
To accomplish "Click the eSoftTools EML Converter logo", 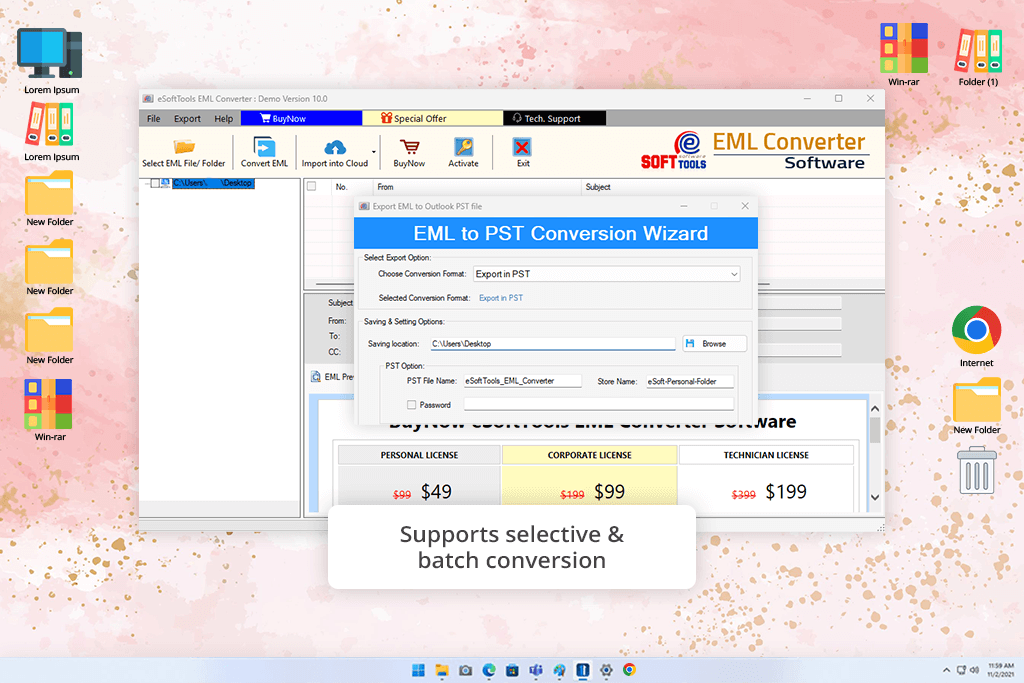I will [x=755, y=151].
